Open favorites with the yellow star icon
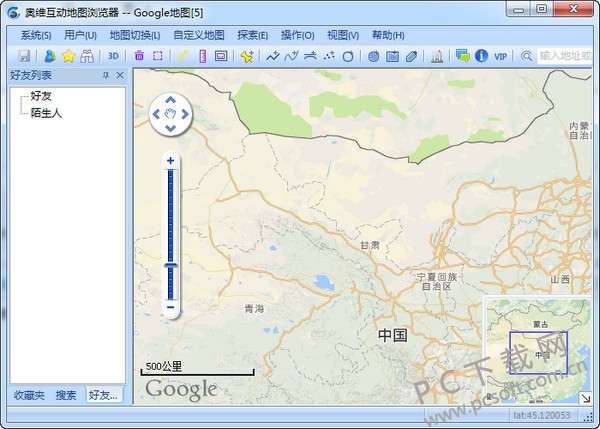This screenshot has width=600, height=429. [x=68, y=56]
